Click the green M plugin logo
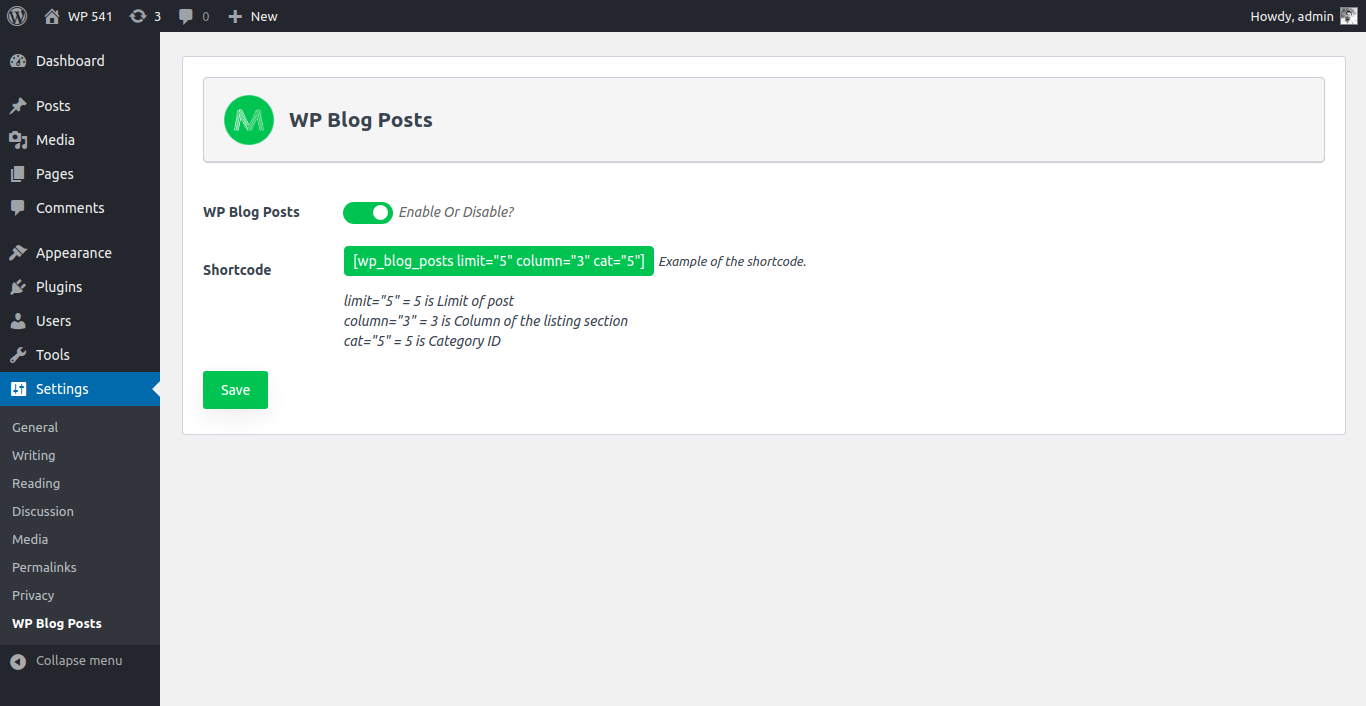Image resolution: width=1366 pixels, height=706 pixels. (249, 120)
